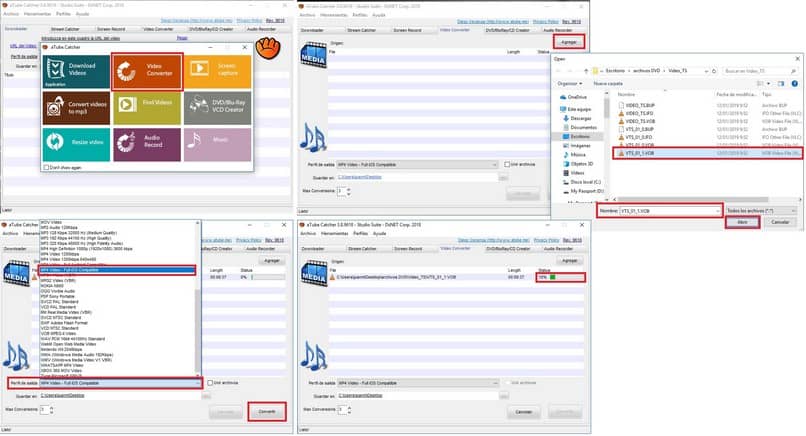The image size is (806, 436).
Task: Open the Resize video tile
Action: coord(76,144)
